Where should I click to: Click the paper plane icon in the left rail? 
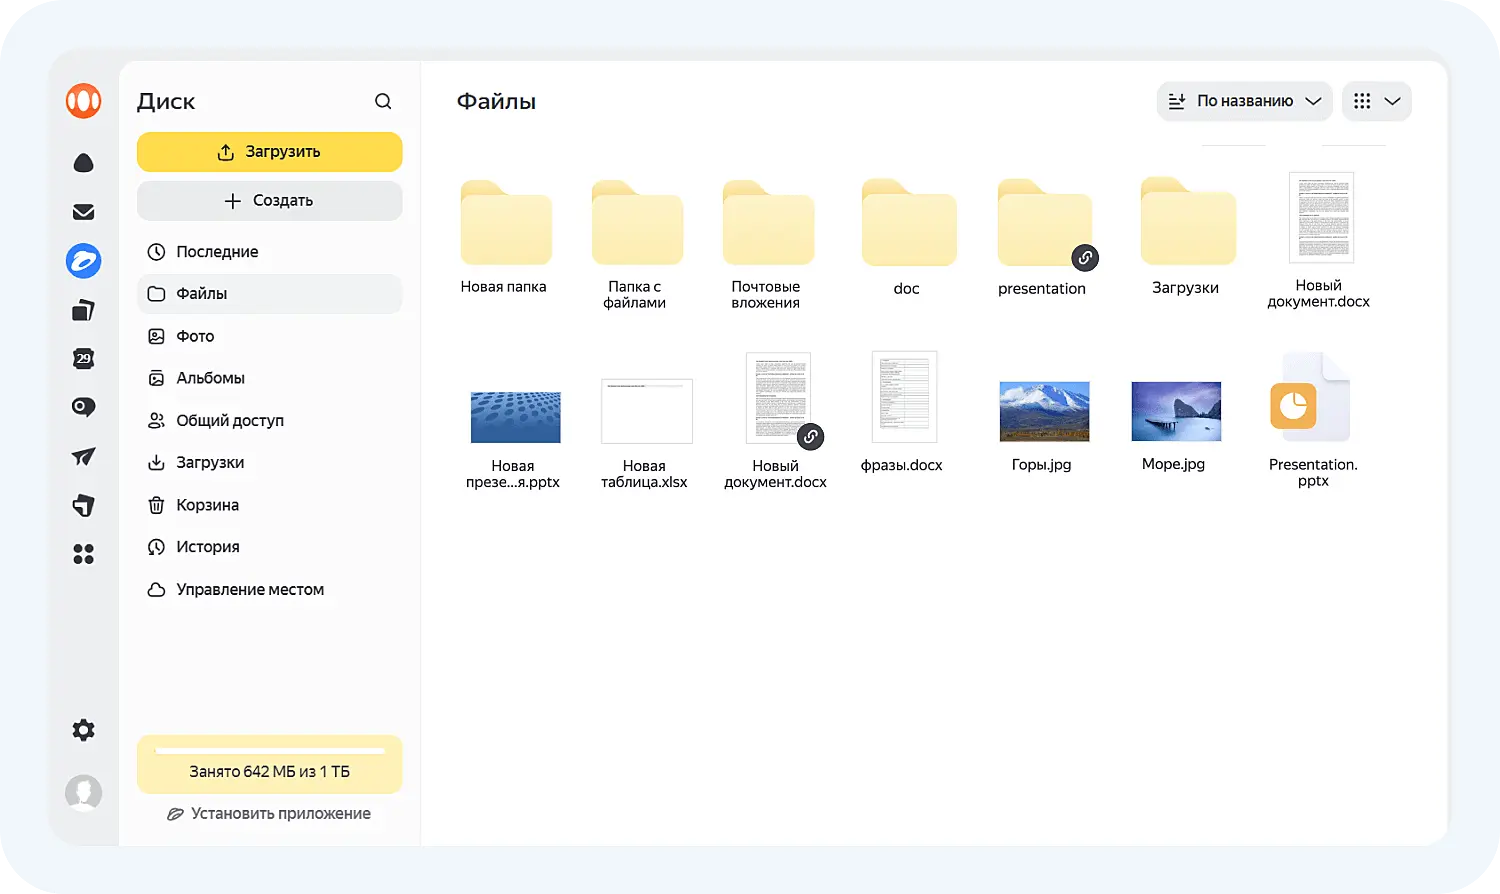click(84, 457)
